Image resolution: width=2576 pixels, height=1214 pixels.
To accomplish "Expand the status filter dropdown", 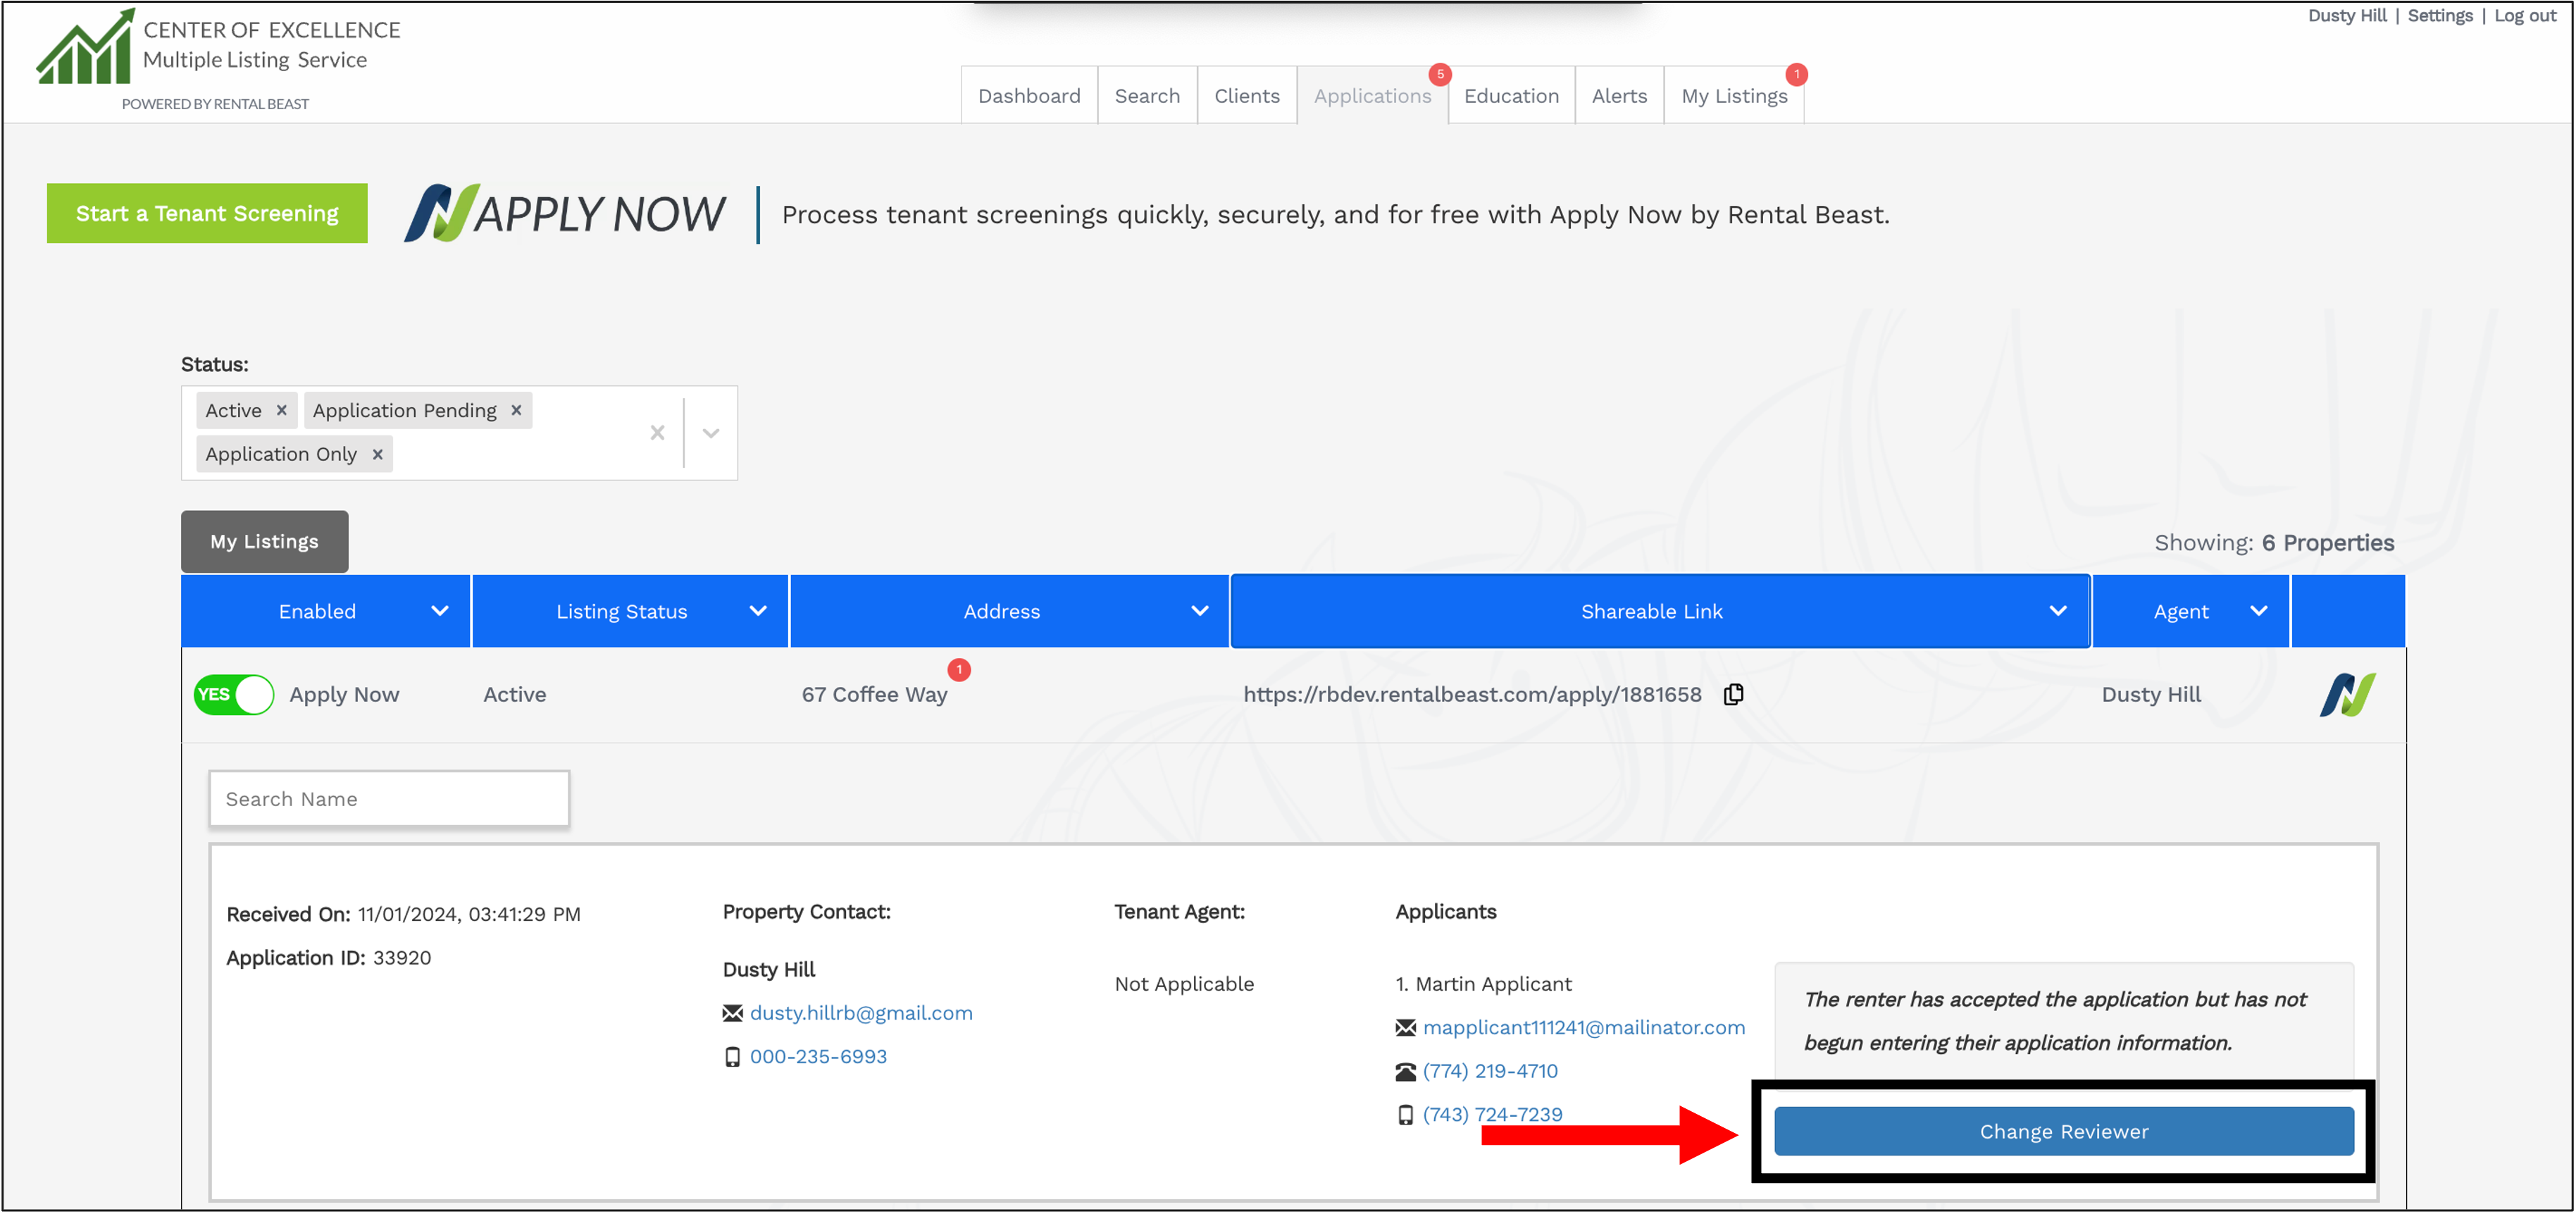I will pyautogui.click(x=710, y=432).
